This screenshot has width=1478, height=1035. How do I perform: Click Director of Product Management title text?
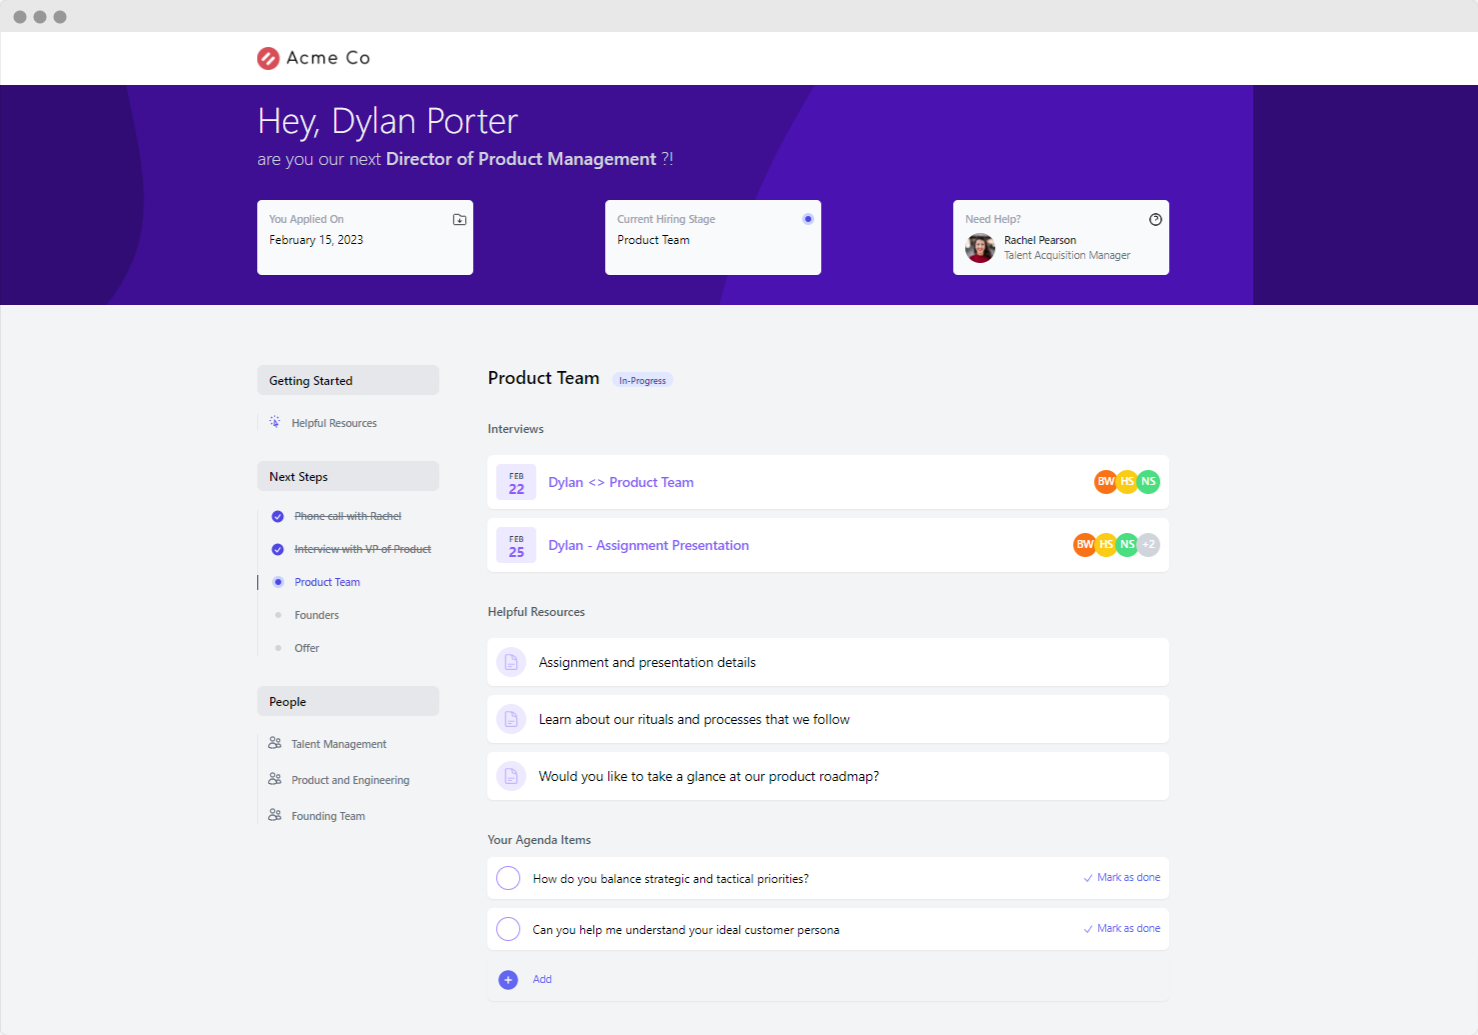coord(521,159)
